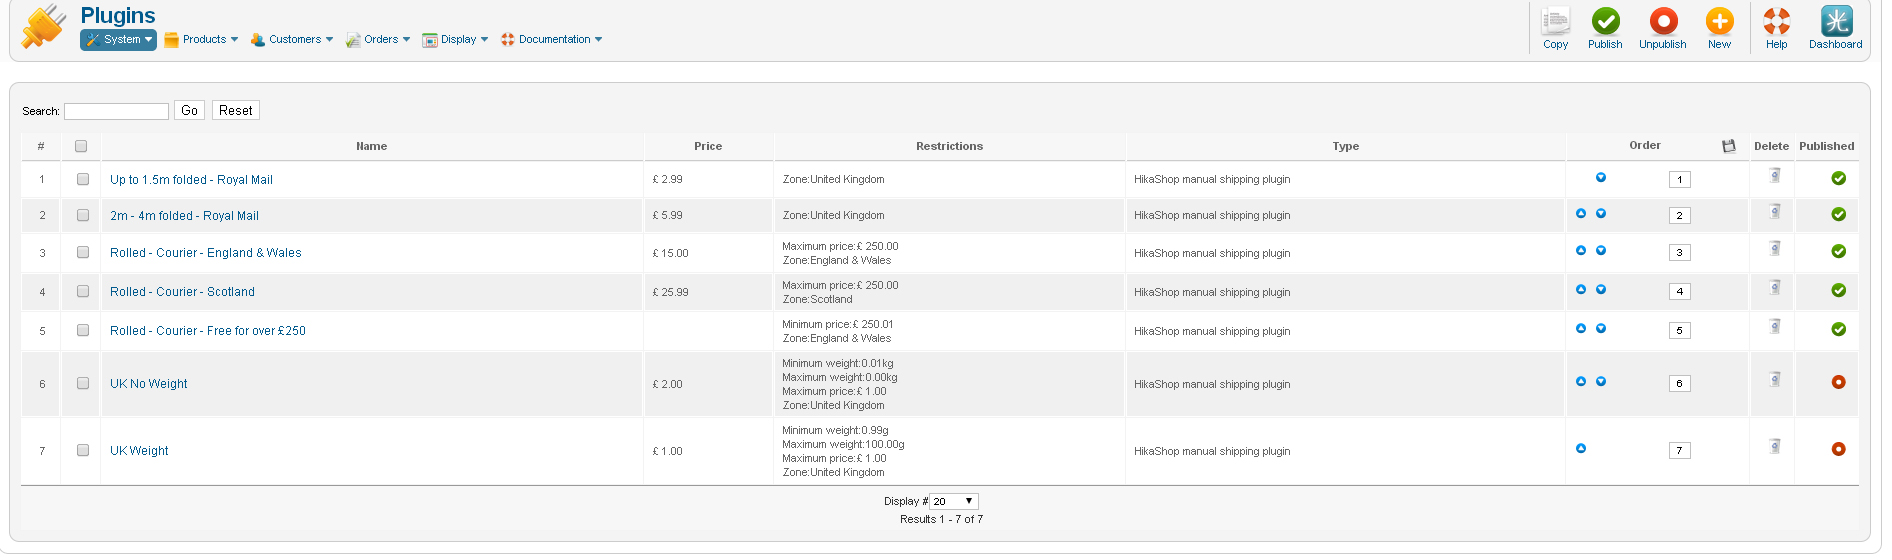
Task: Delete the UK No Weight shipping method
Action: pos(1775,379)
